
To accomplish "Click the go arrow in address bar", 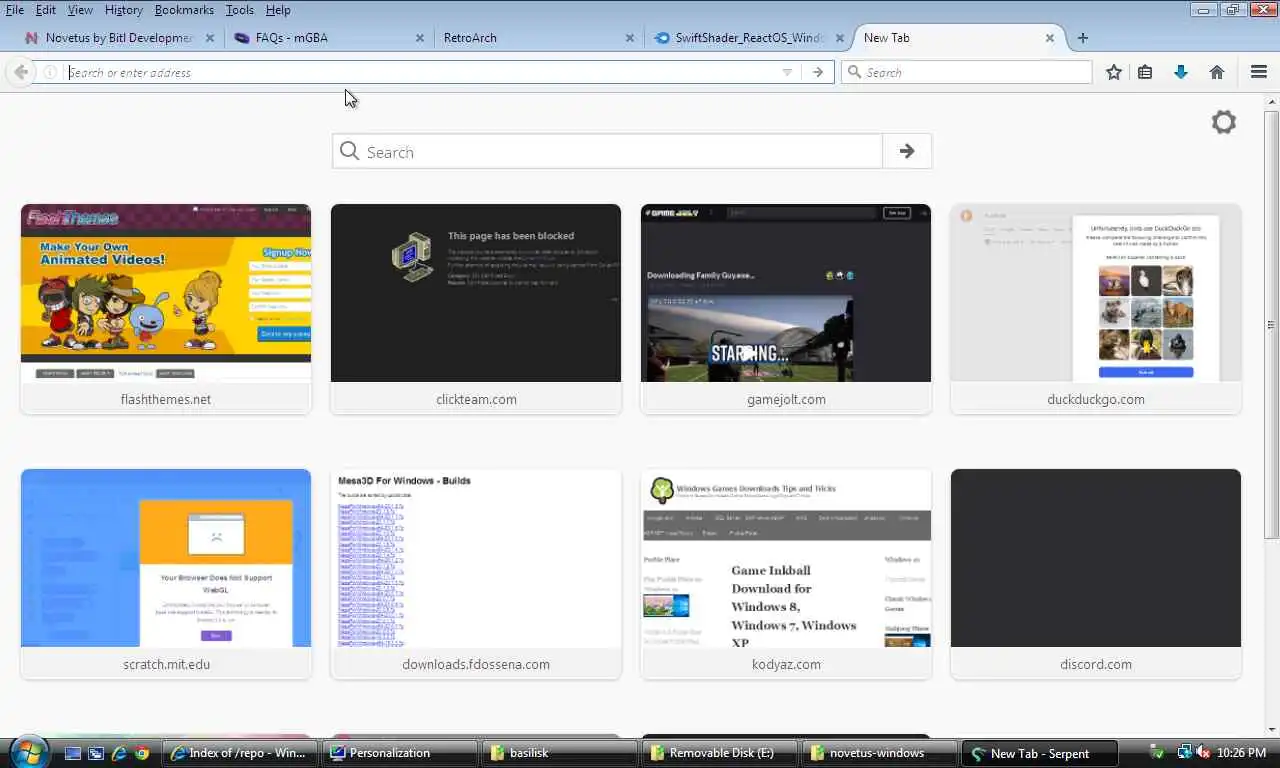I will click(x=818, y=72).
